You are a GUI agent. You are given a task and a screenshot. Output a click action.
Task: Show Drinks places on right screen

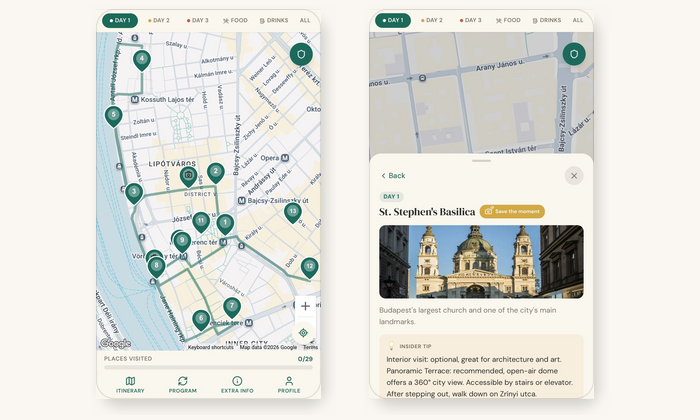[547, 21]
